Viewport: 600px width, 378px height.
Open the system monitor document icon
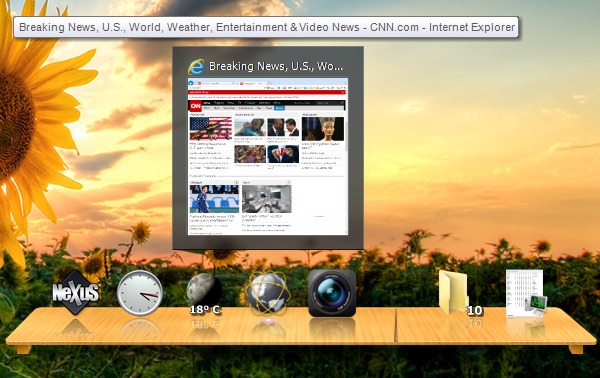[527, 293]
